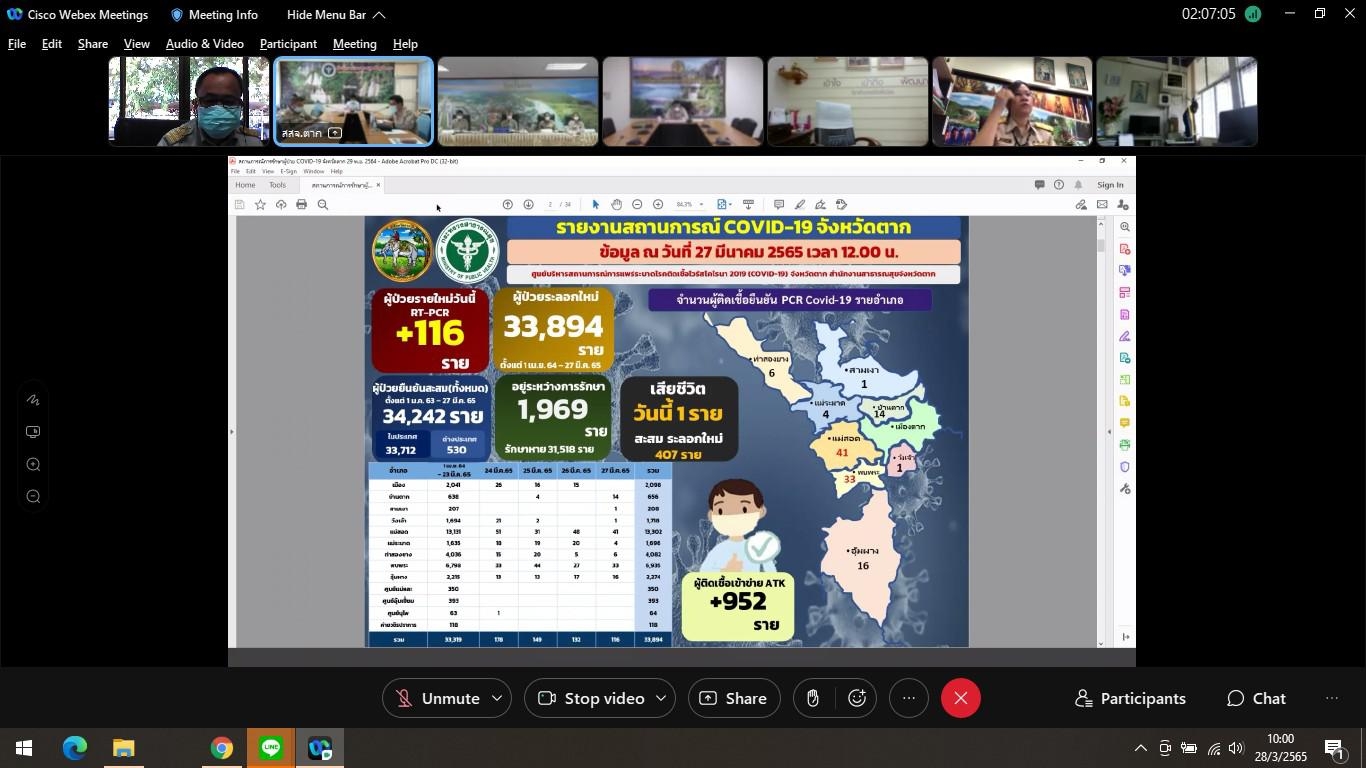Select the annotate icon on left sidebar
The width and height of the screenshot is (1366, 768).
tap(33, 400)
